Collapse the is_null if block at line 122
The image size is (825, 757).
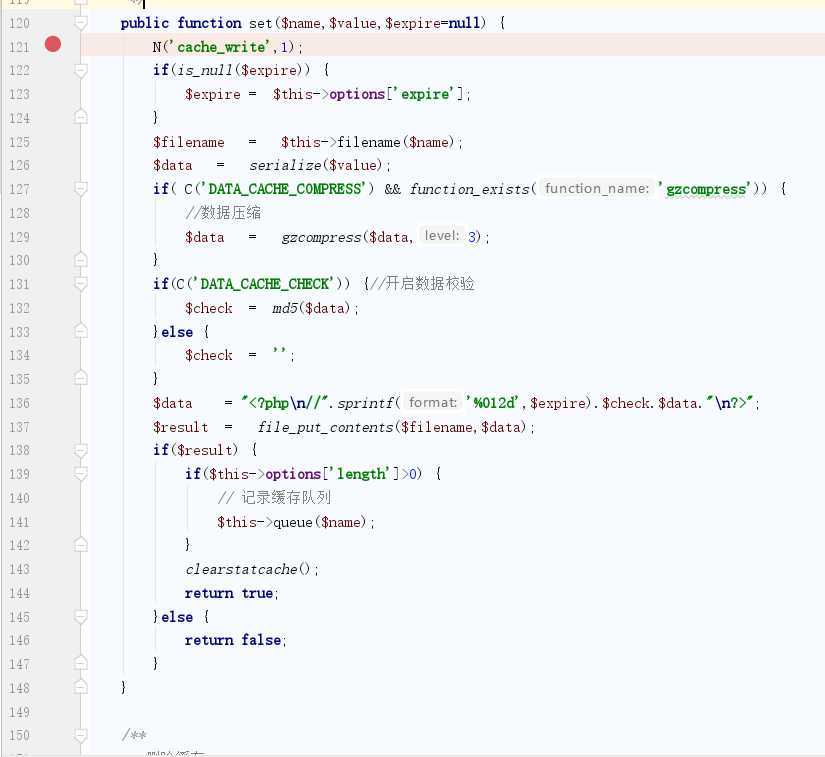pos(81,70)
